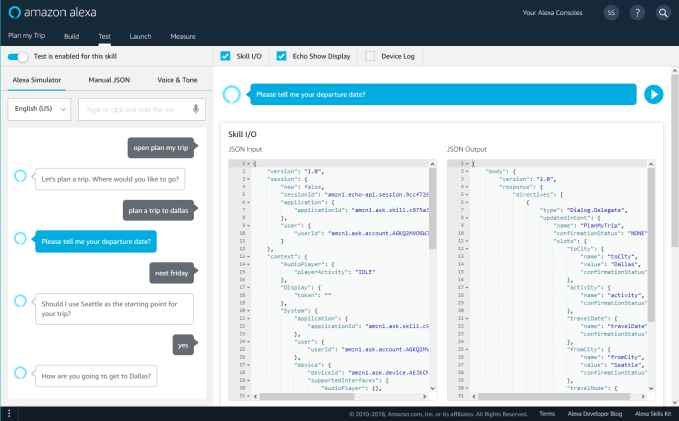Click the 'Type or click and hold the mic' field
The width and height of the screenshot is (679, 421).
click(x=135, y=109)
